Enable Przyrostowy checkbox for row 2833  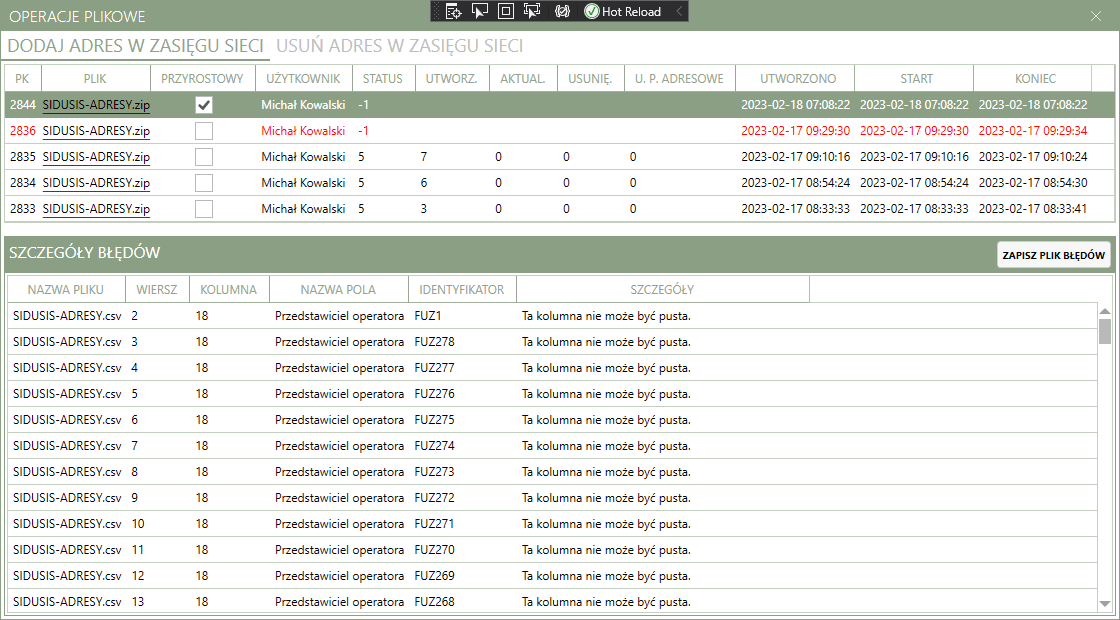pos(204,209)
